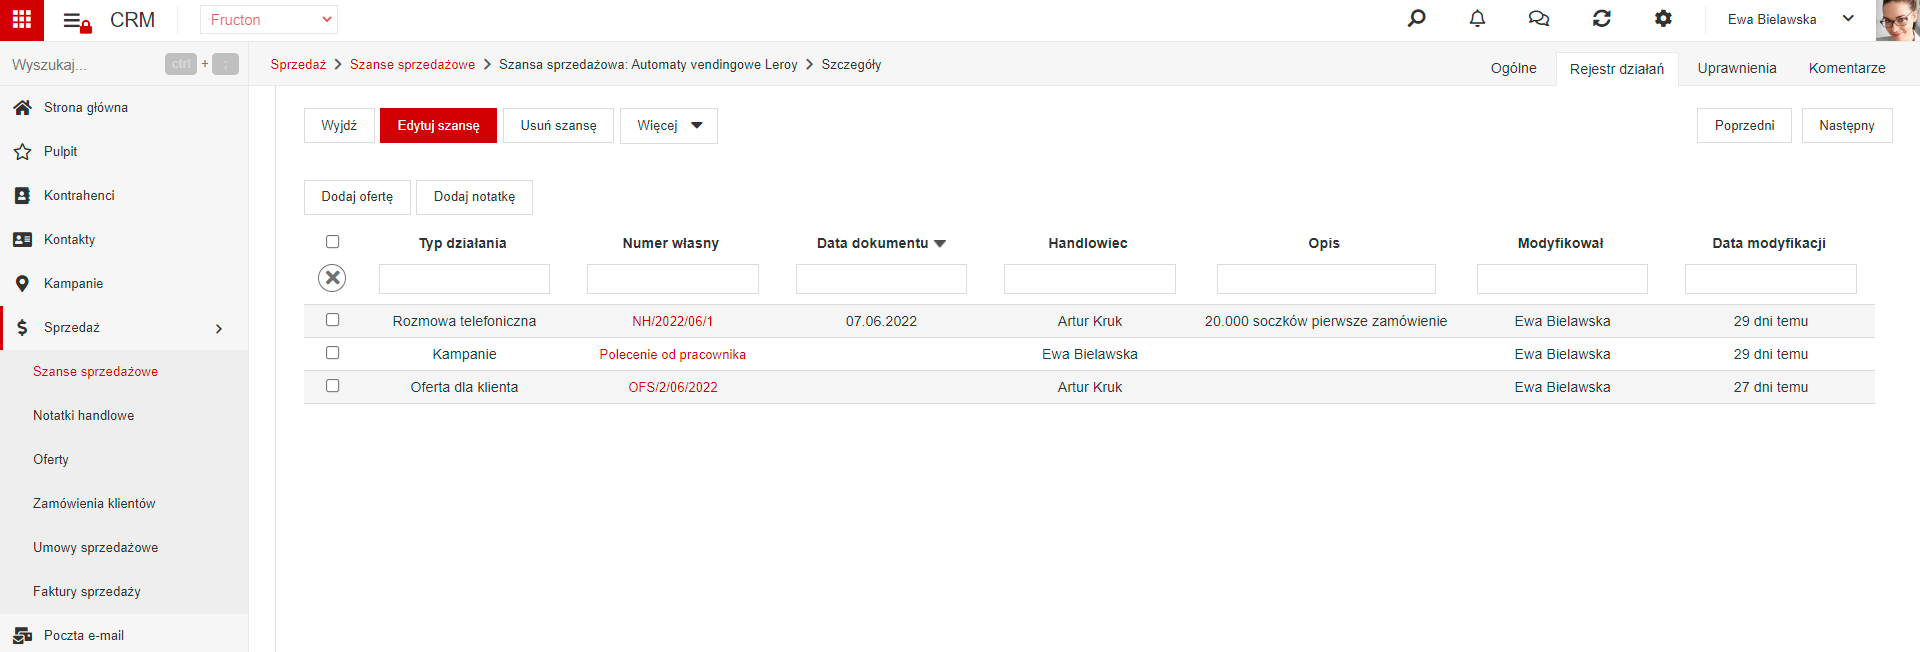
Task: Open the chat messages icon
Action: click(1539, 19)
